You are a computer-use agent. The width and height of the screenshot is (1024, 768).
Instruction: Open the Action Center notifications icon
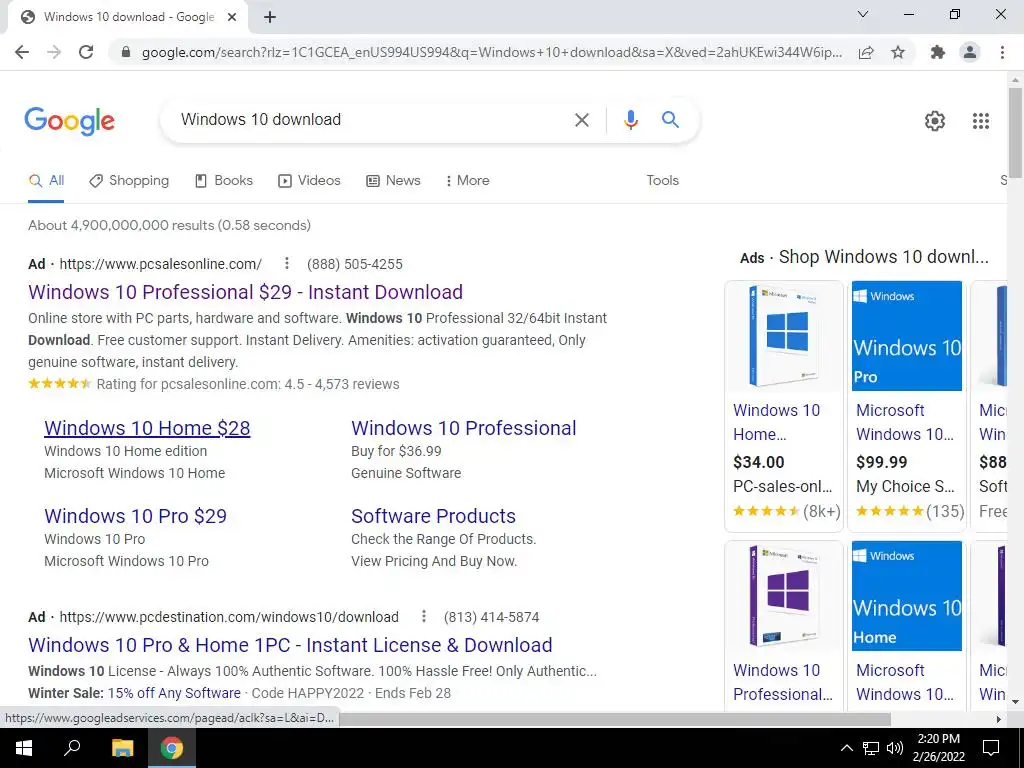[x=991, y=748]
